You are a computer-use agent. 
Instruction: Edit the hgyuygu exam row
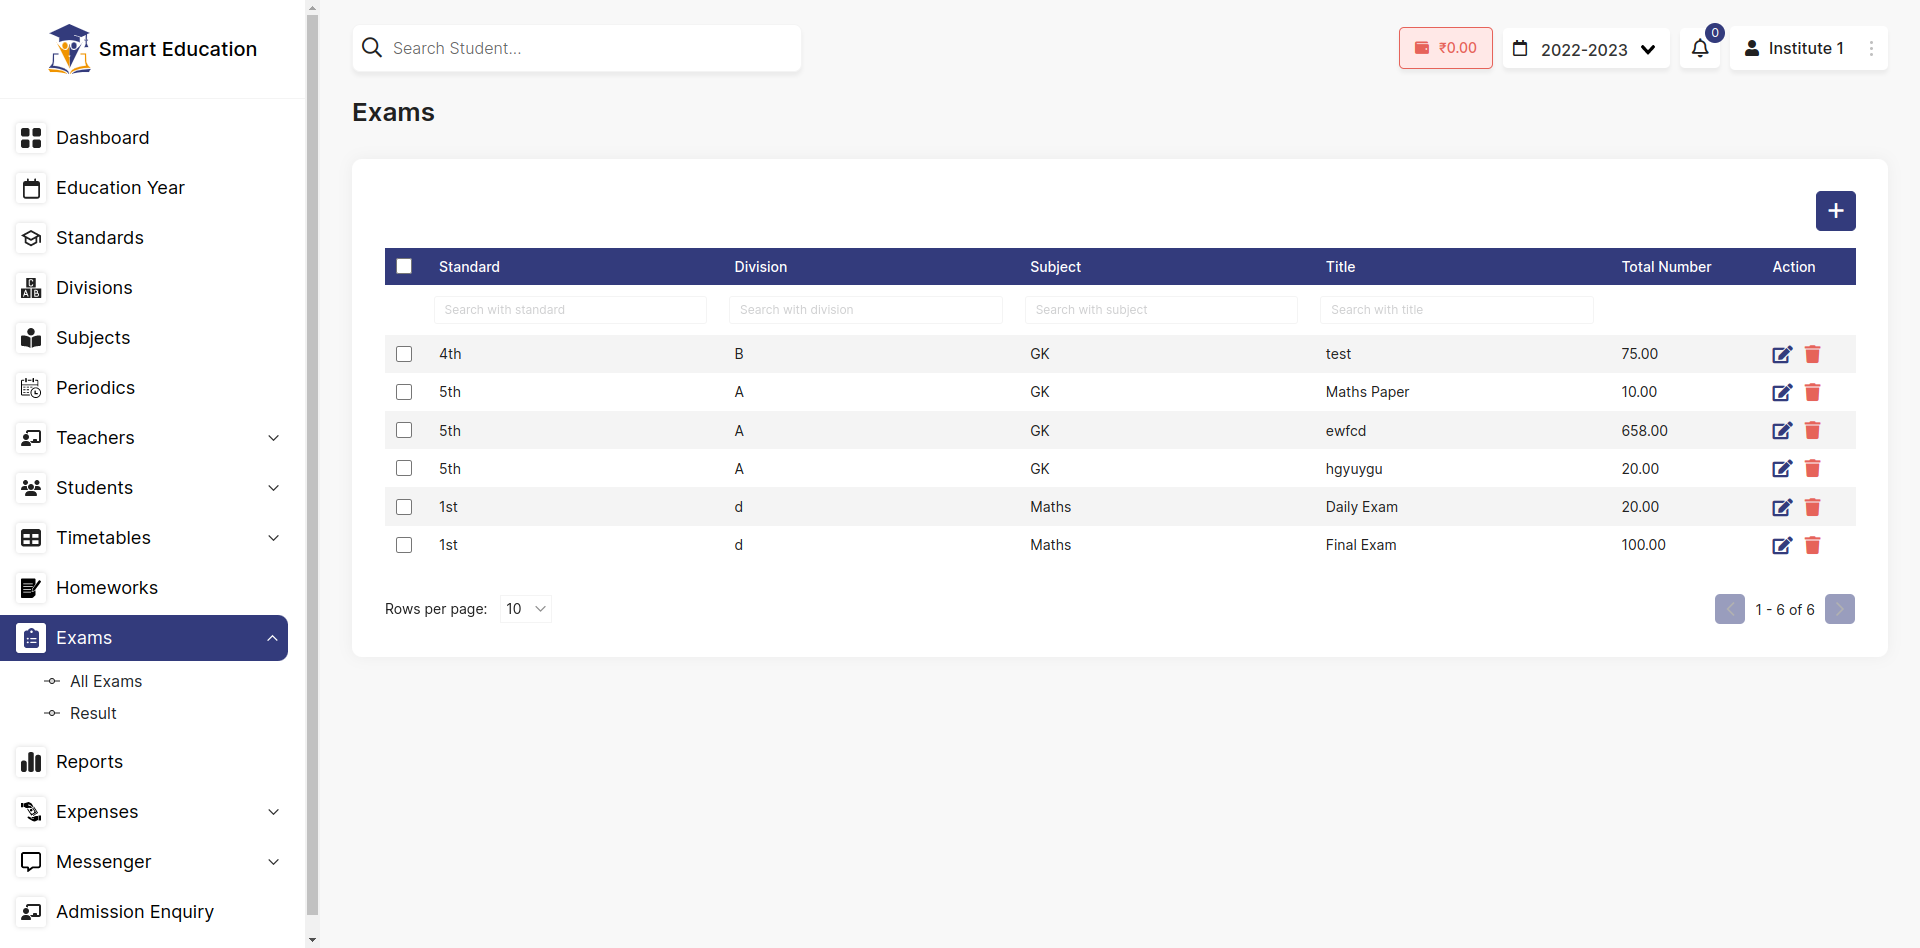[x=1782, y=469]
